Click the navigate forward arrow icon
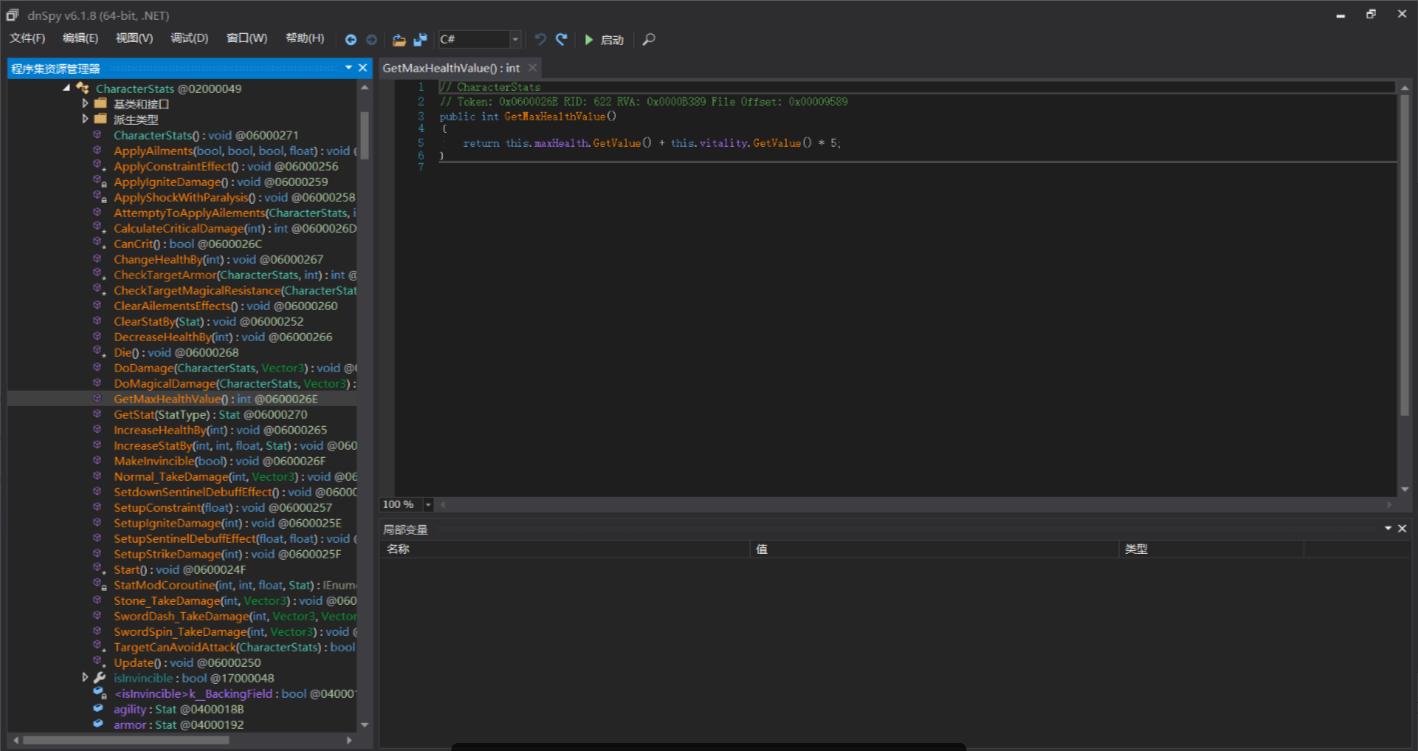The height and width of the screenshot is (751, 1418). (x=371, y=40)
